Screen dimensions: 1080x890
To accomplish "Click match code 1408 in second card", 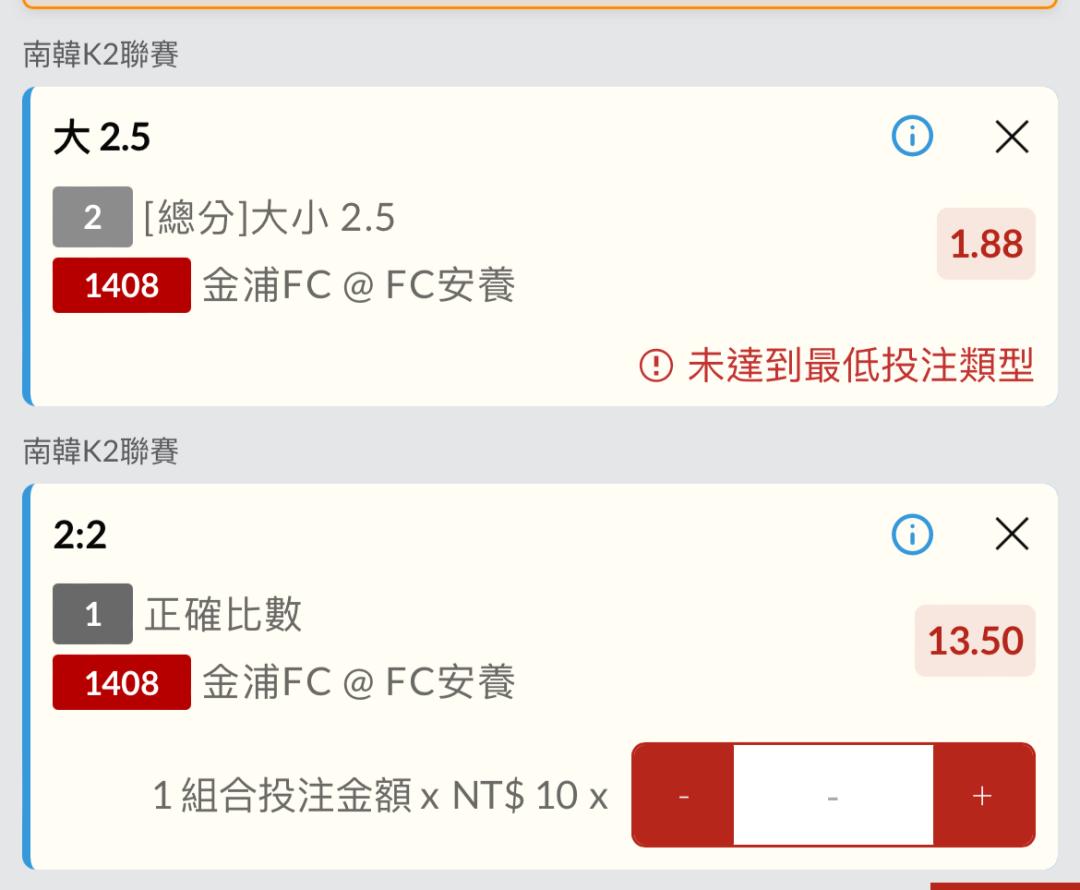I will coord(121,682).
